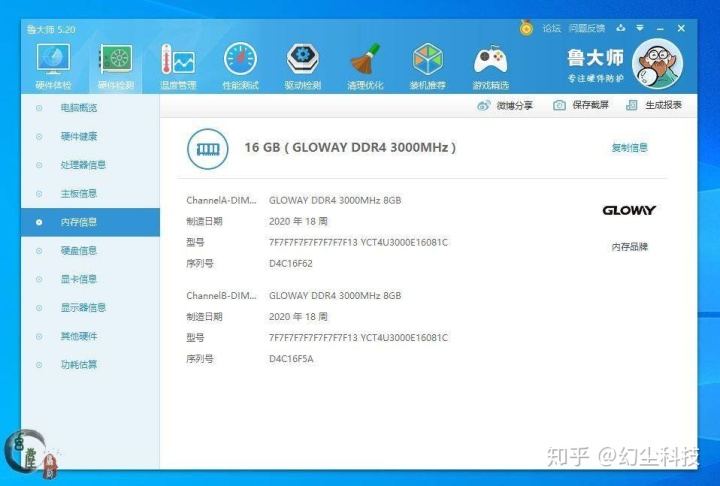Click the 鲁大师 avatar portrait
Viewport: 720px width, 486px height.
(x=657, y=63)
